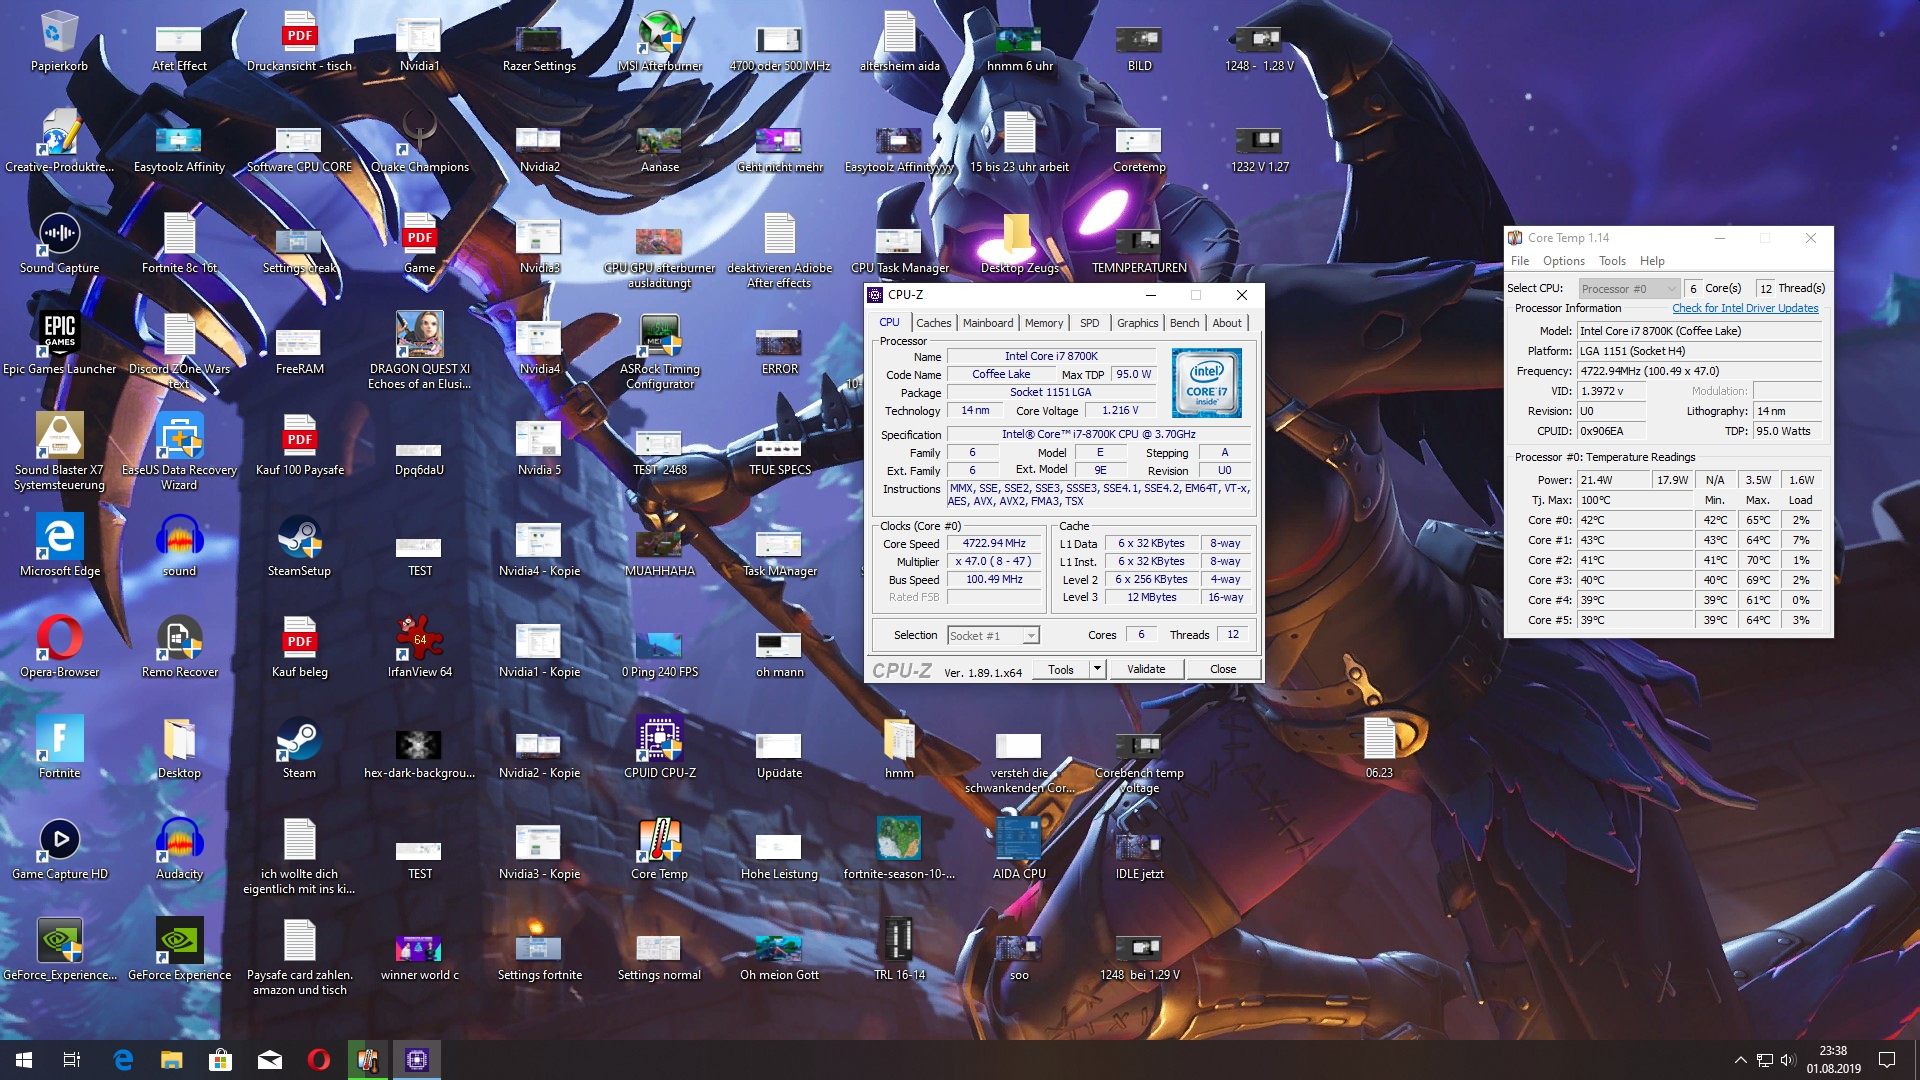Click the CPU-Z processor Name field
Screen dimensions: 1920x1080
pos(1051,356)
